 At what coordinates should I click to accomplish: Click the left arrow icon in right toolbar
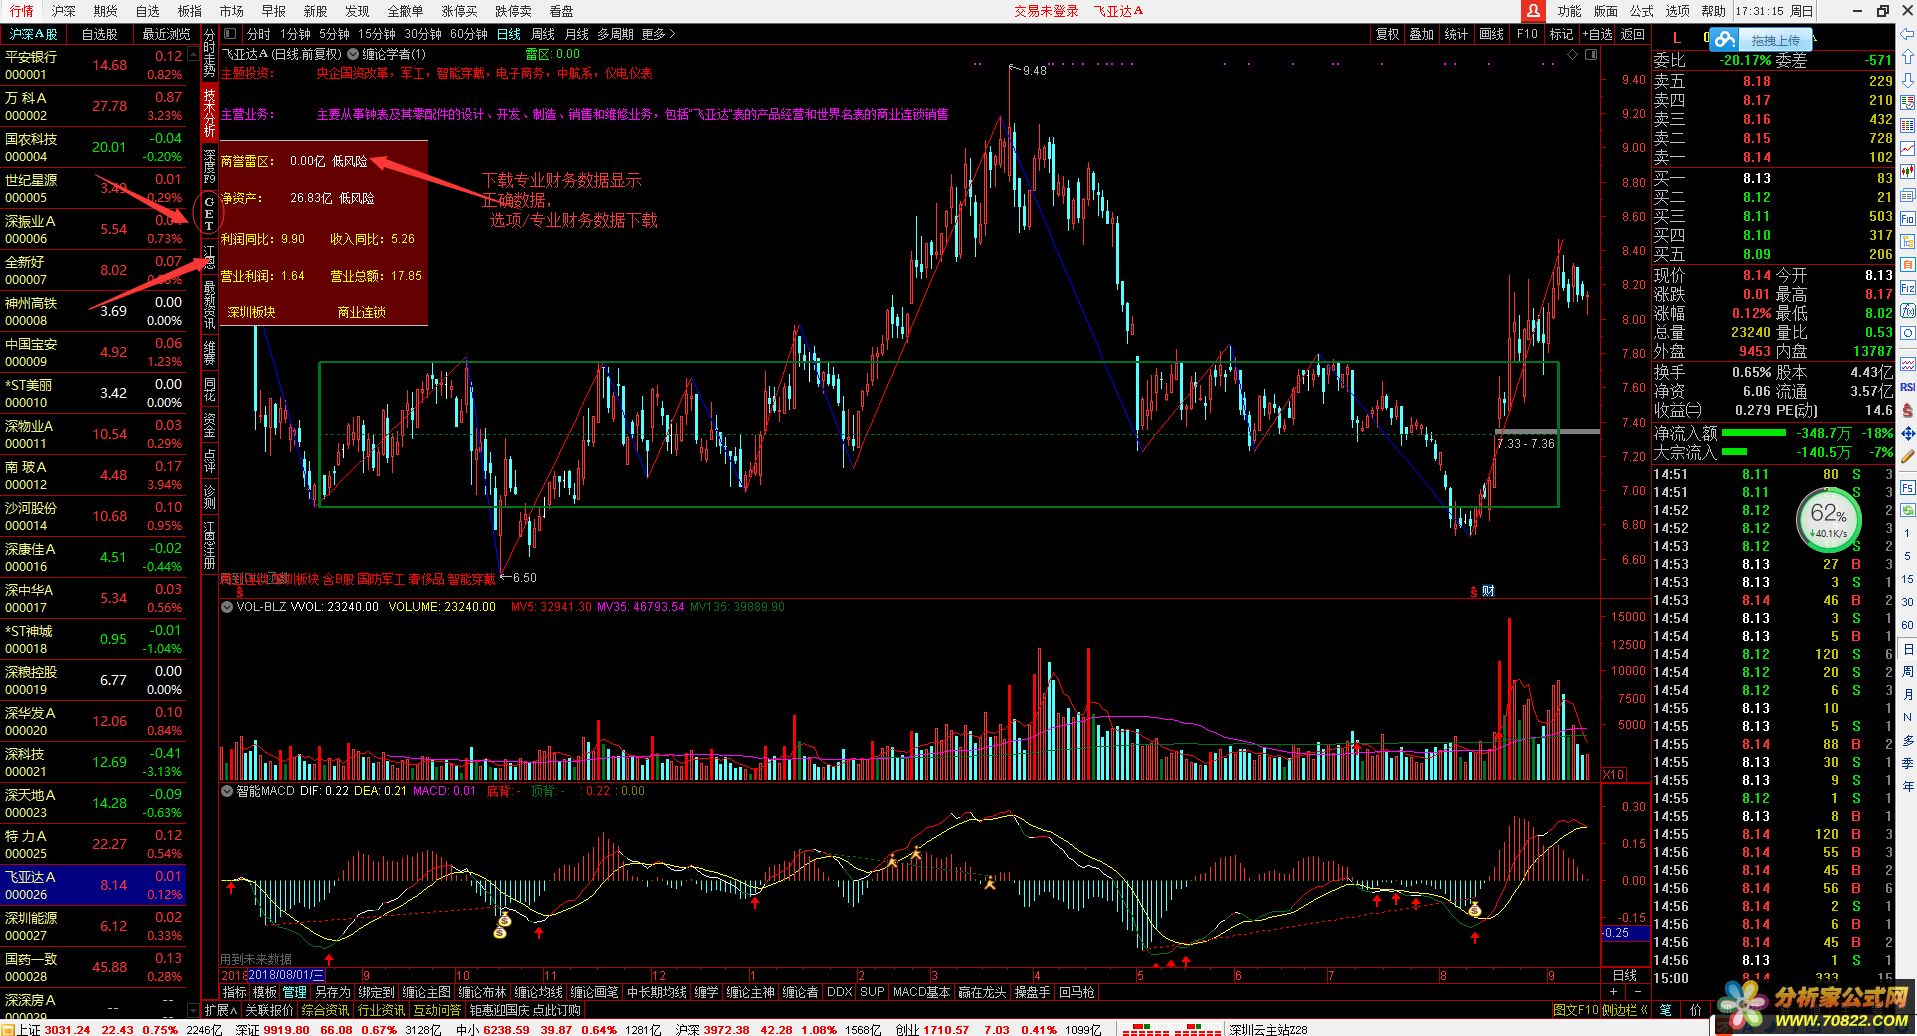1907,35
